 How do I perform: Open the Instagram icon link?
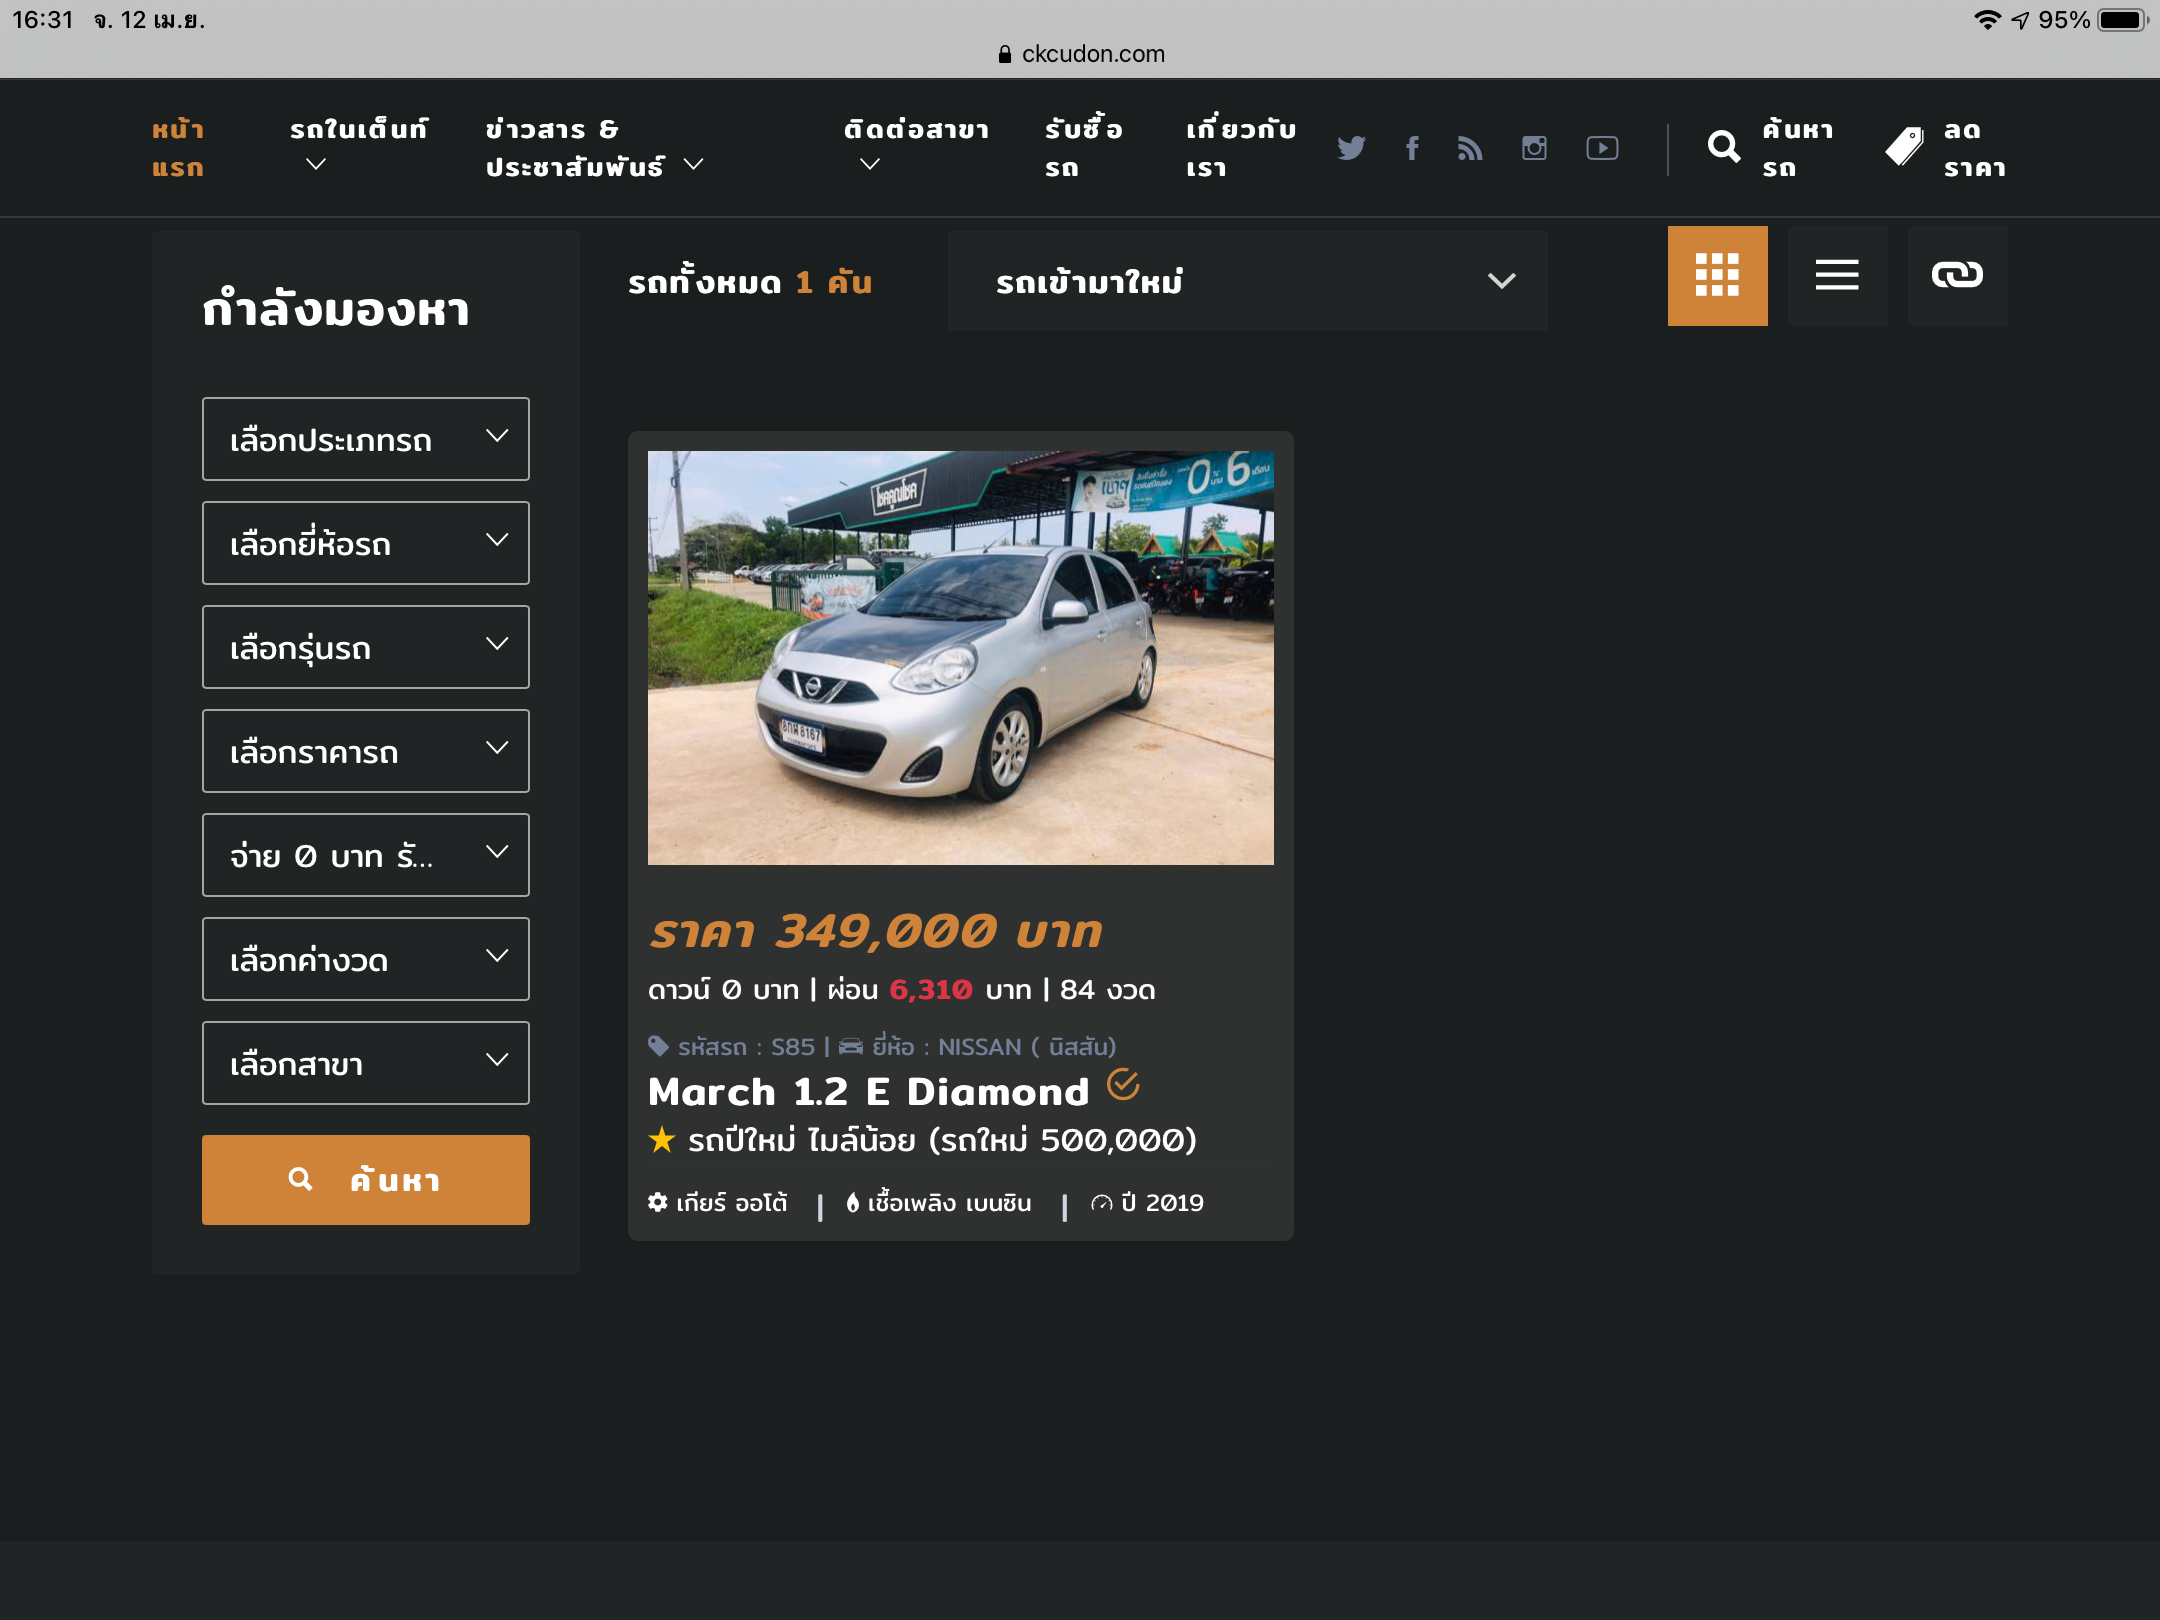pyautogui.click(x=1534, y=148)
